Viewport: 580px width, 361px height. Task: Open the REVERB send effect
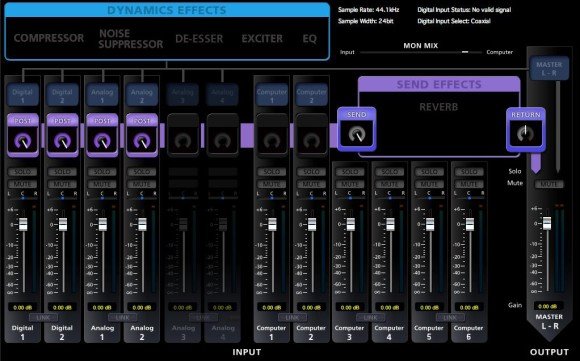(x=439, y=107)
